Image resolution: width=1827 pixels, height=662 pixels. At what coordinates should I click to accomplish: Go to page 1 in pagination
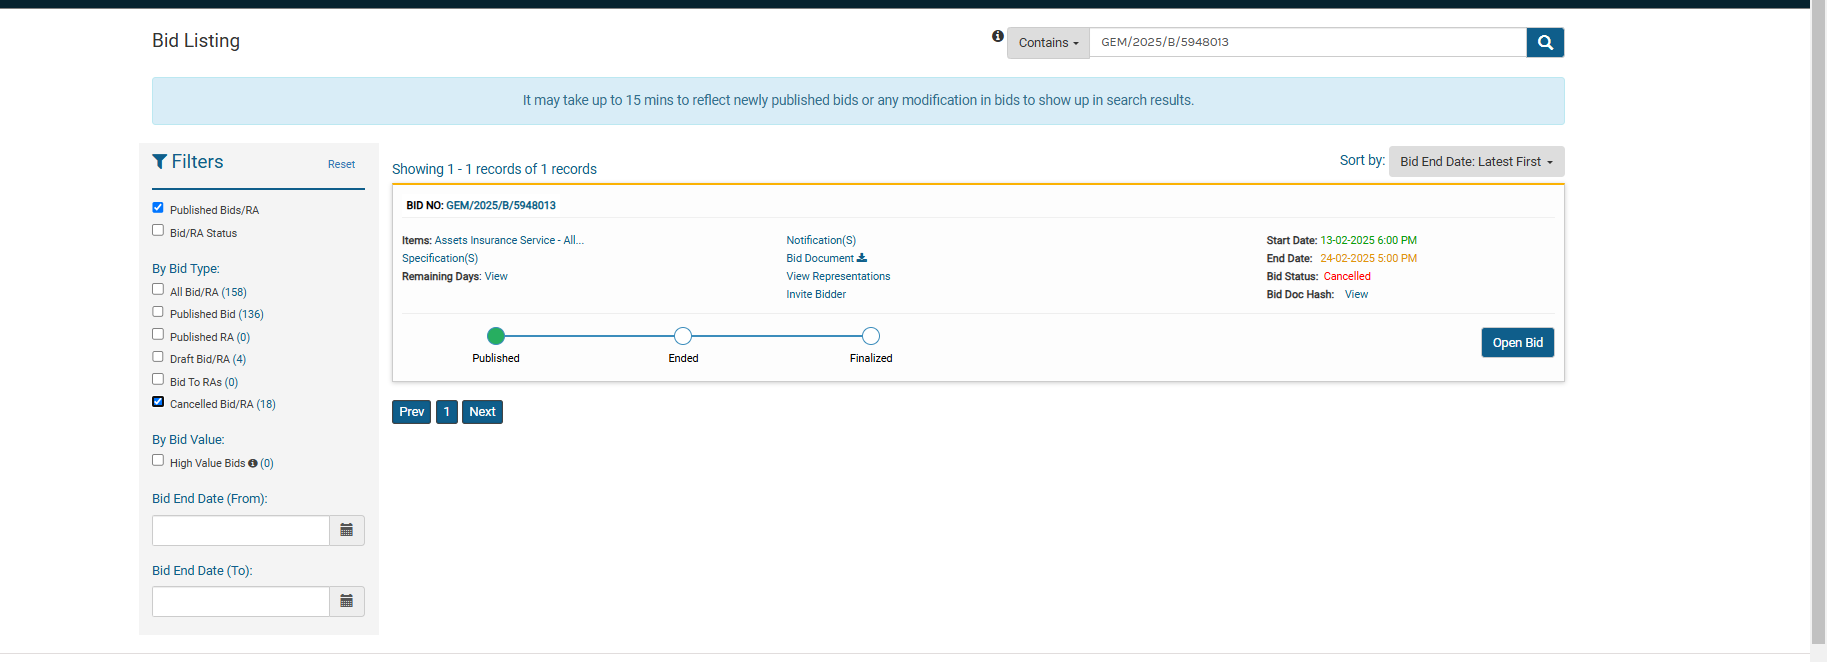pos(446,412)
